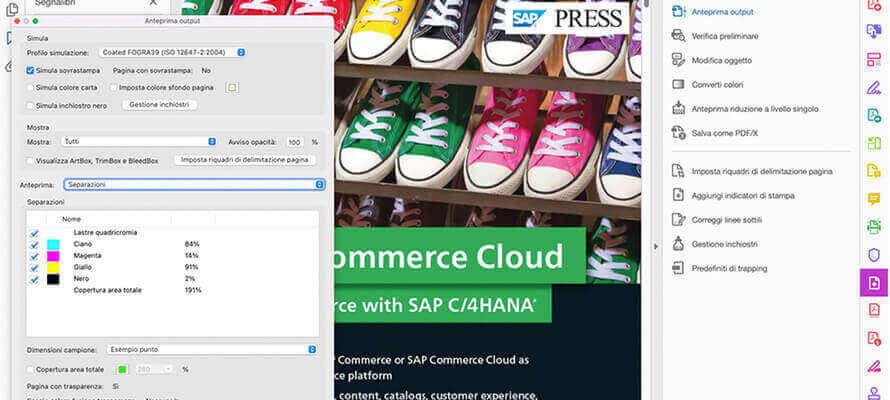
Task: Select Converti colori in tools list
Action: [x=717, y=84]
